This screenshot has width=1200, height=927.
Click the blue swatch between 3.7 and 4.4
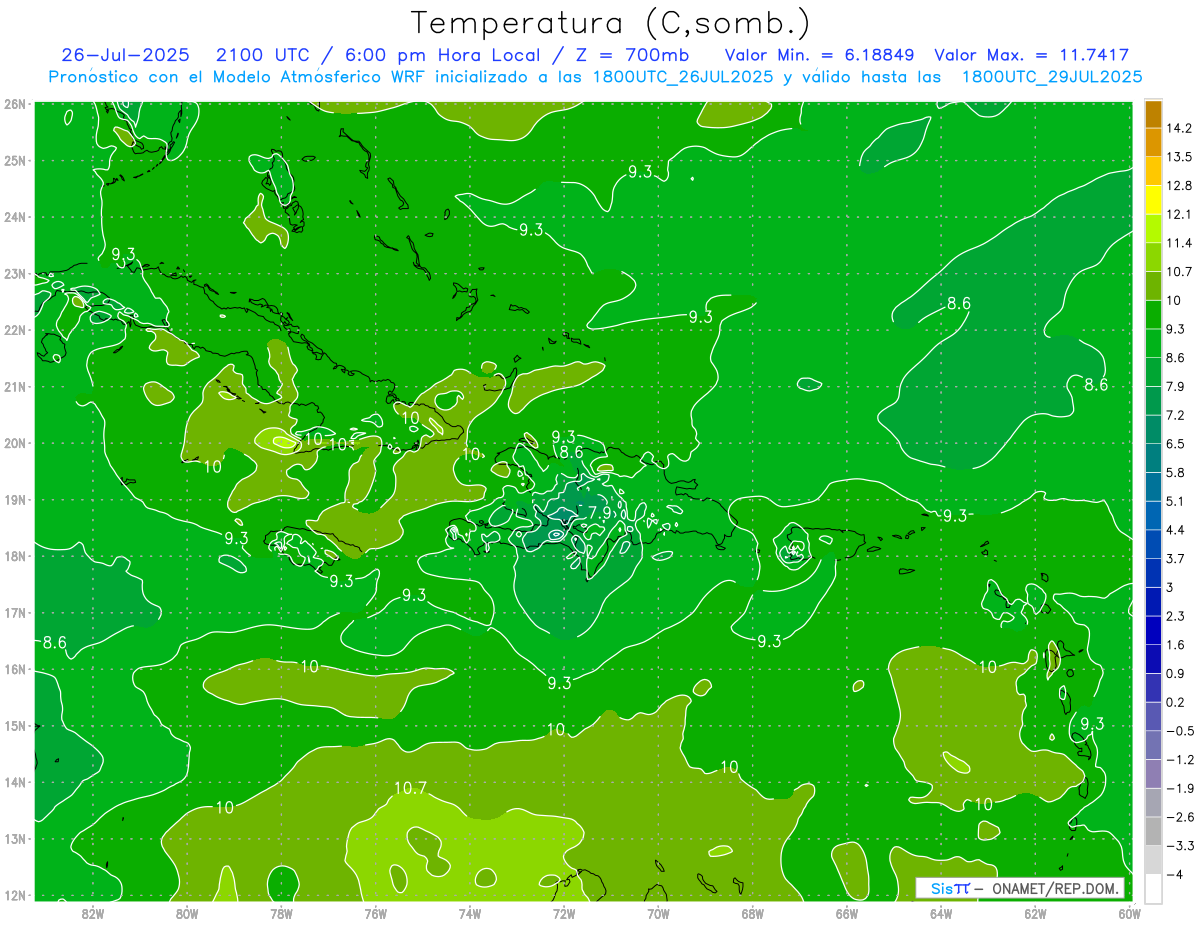tap(1153, 544)
